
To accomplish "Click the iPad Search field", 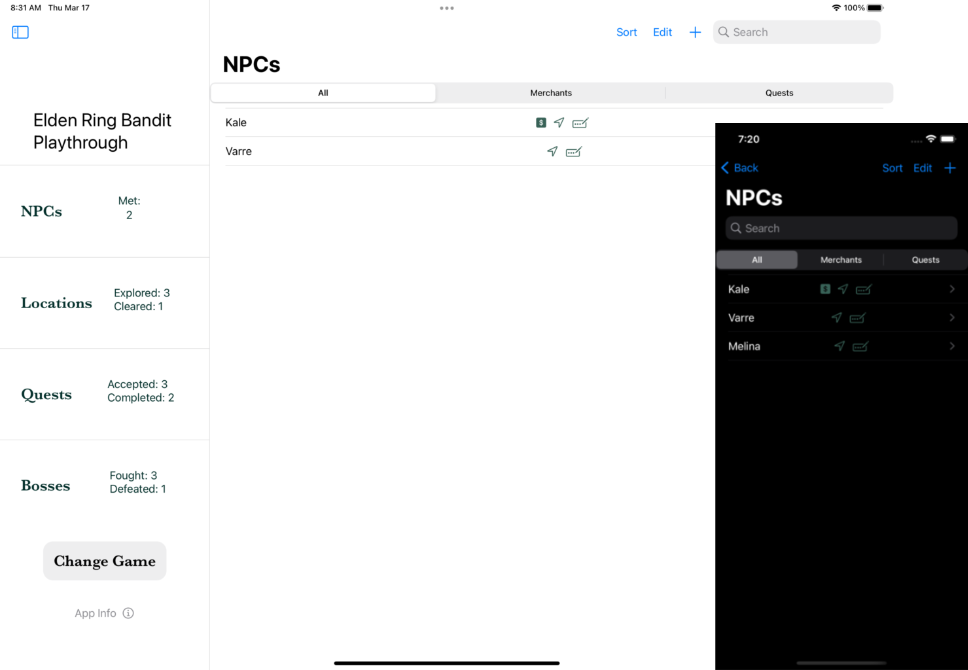I will point(797,32).
